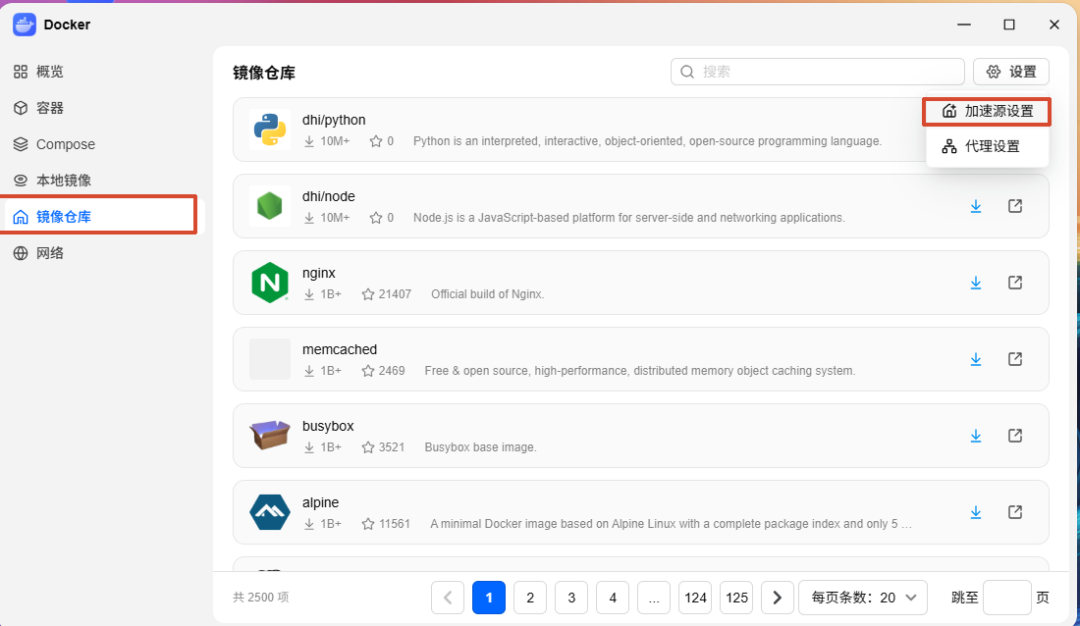Switch to 本地镜像 local images

pyautogui.click(x=52, y=180)
